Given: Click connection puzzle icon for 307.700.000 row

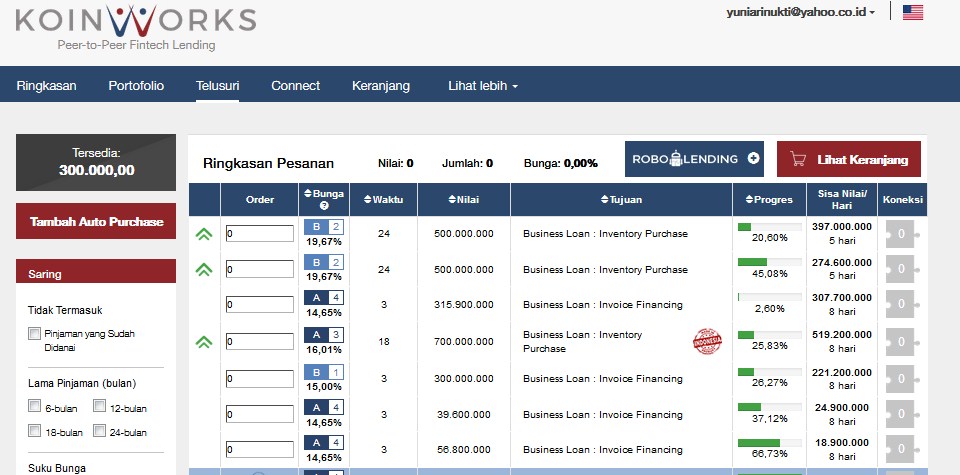Looking at the screenshot, I should 901,304.
